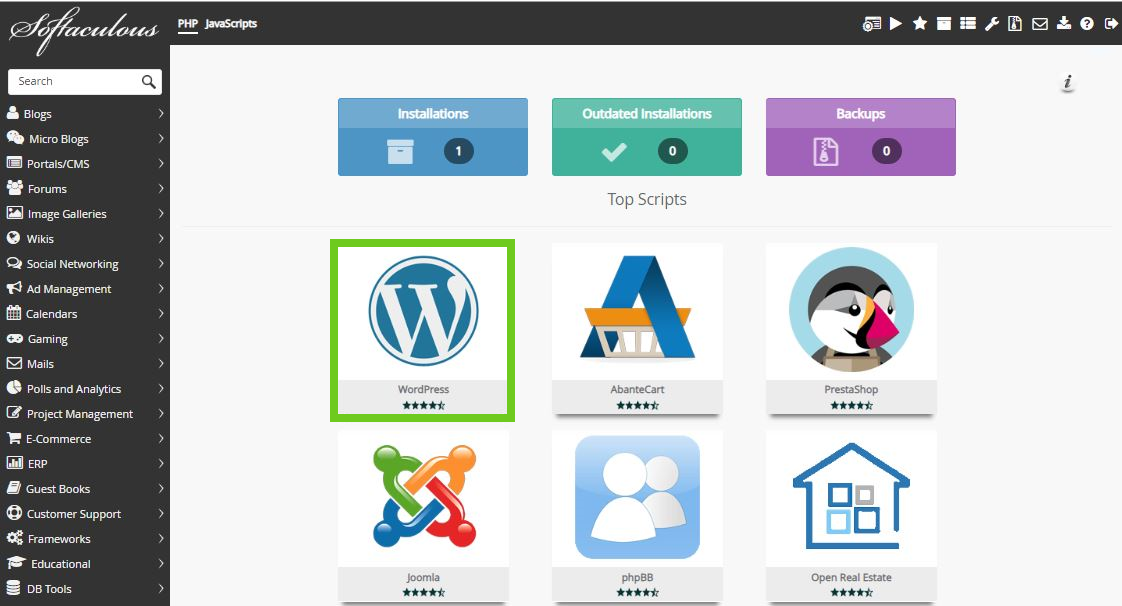
Task: Open the purple Backups box
Action: pyautogui.click(x=860, y=137)
